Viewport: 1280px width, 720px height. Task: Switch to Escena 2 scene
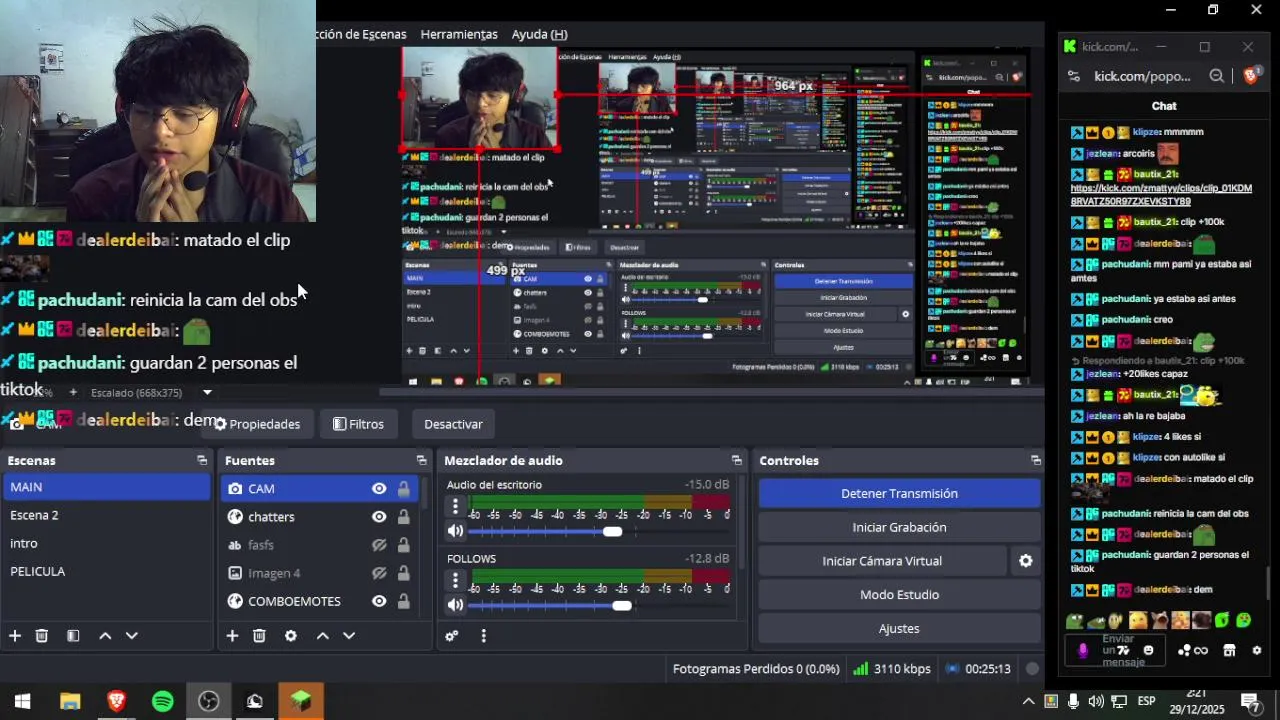[106, 515]
